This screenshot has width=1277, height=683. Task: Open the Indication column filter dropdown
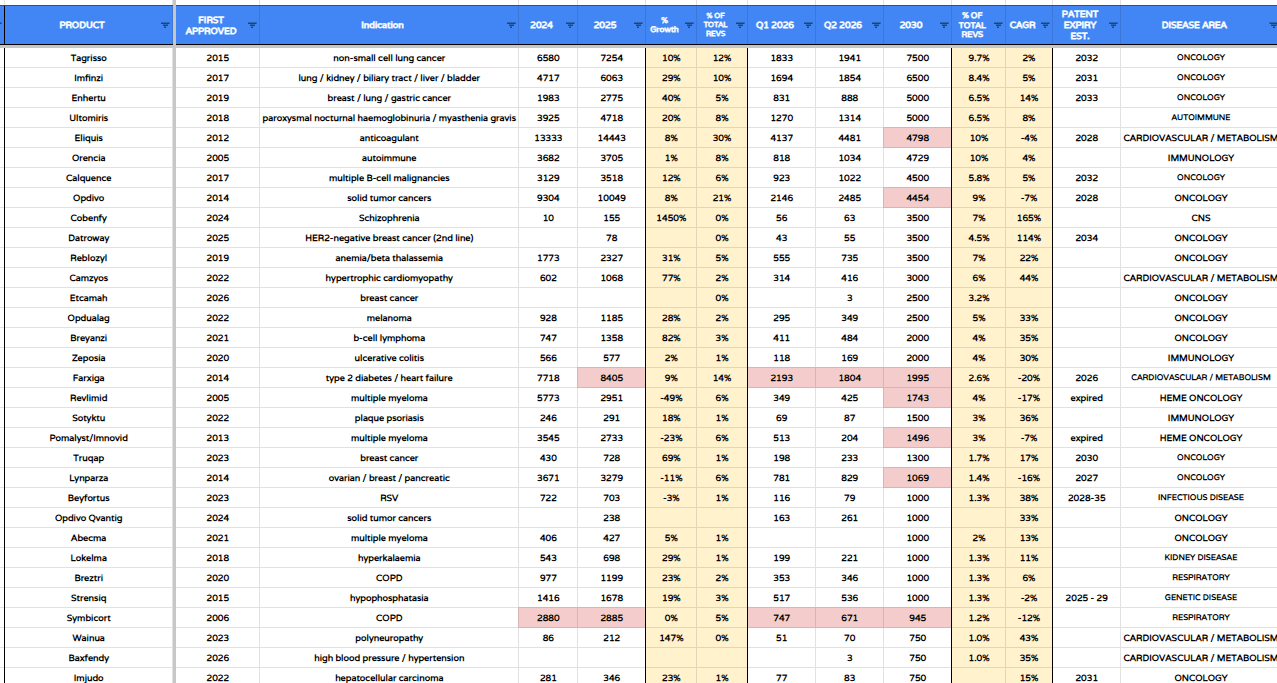[x=511, y=25]
